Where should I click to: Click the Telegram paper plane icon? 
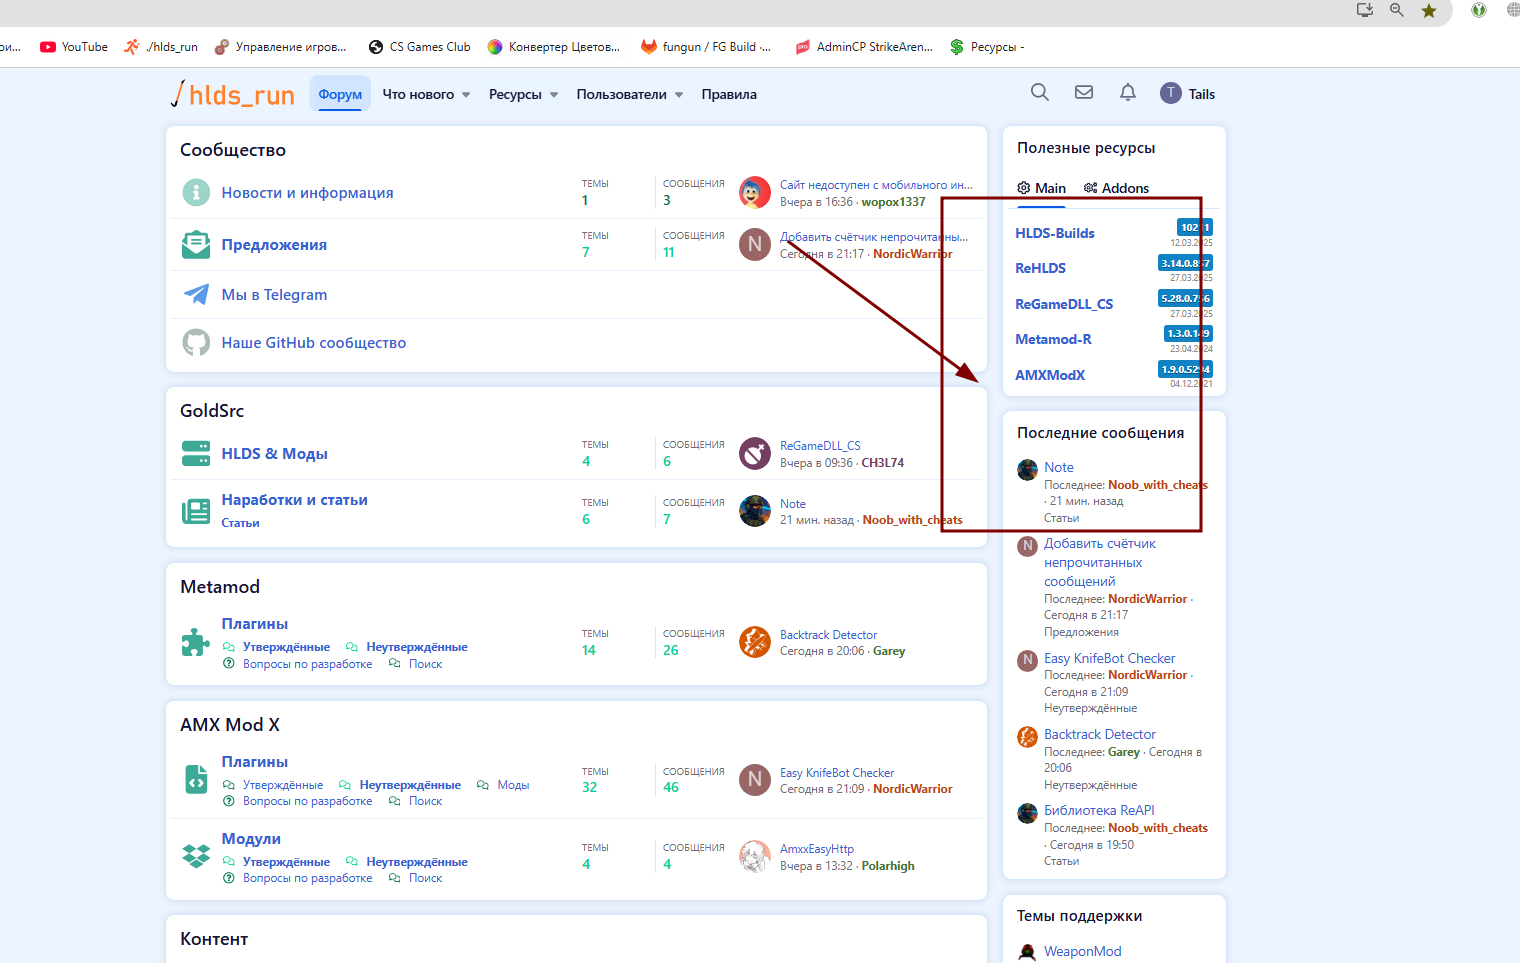[x=196, y=294]
